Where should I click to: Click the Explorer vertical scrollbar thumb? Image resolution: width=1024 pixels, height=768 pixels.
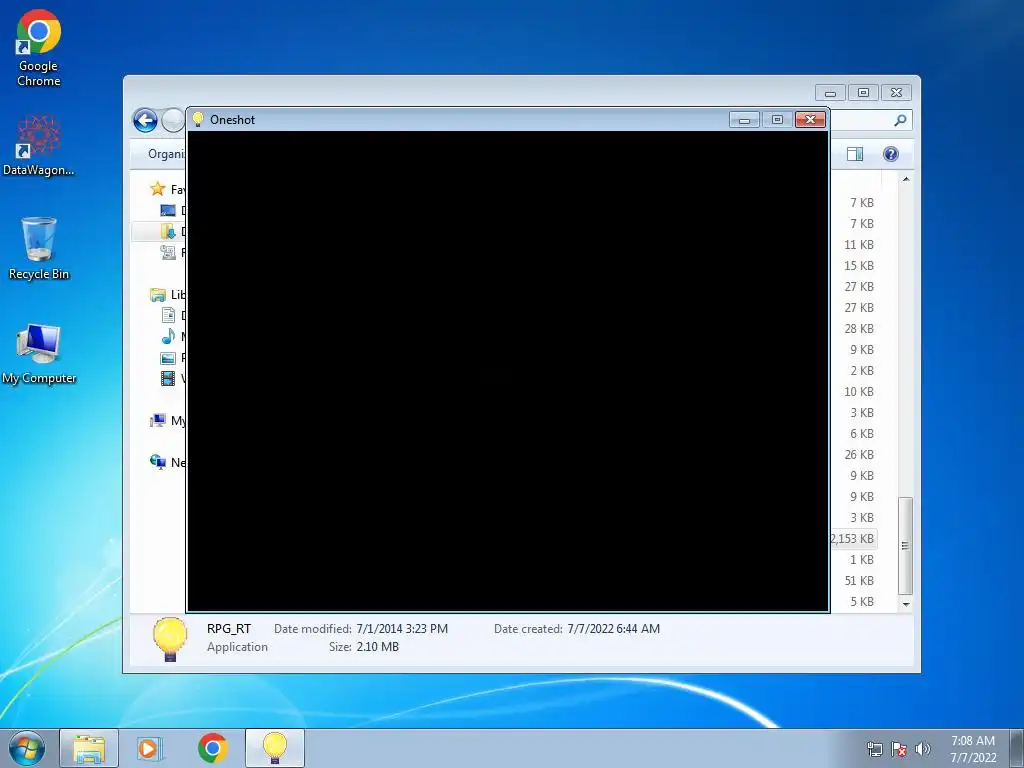click(905, 546)
